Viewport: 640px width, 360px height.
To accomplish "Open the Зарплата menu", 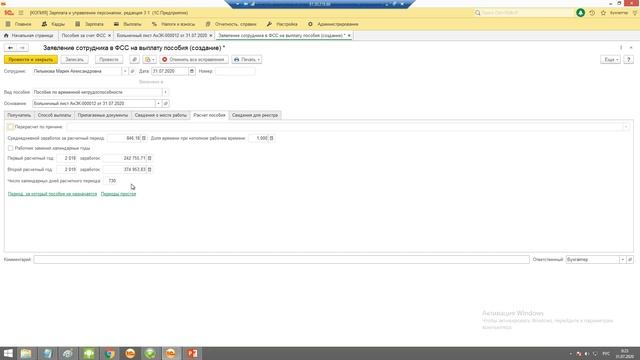I will 89,24.
